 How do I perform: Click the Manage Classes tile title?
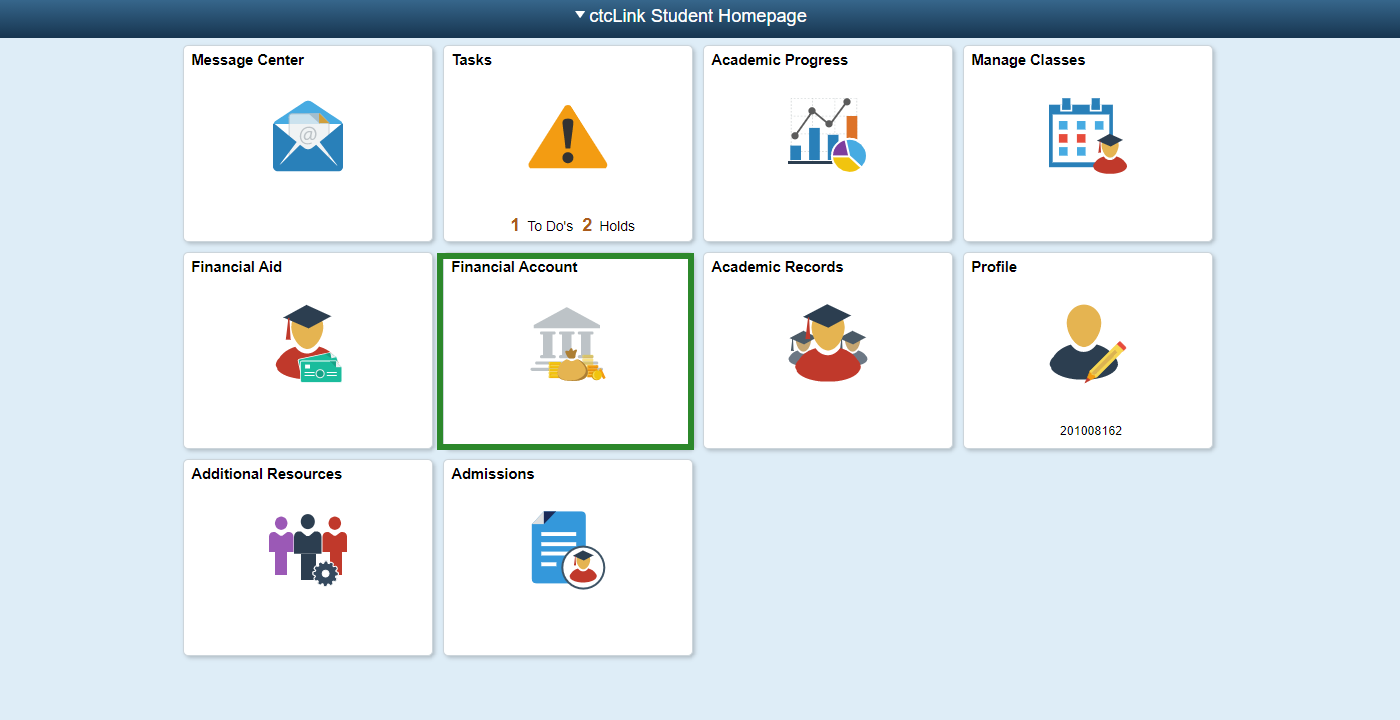coord(1028,60)
